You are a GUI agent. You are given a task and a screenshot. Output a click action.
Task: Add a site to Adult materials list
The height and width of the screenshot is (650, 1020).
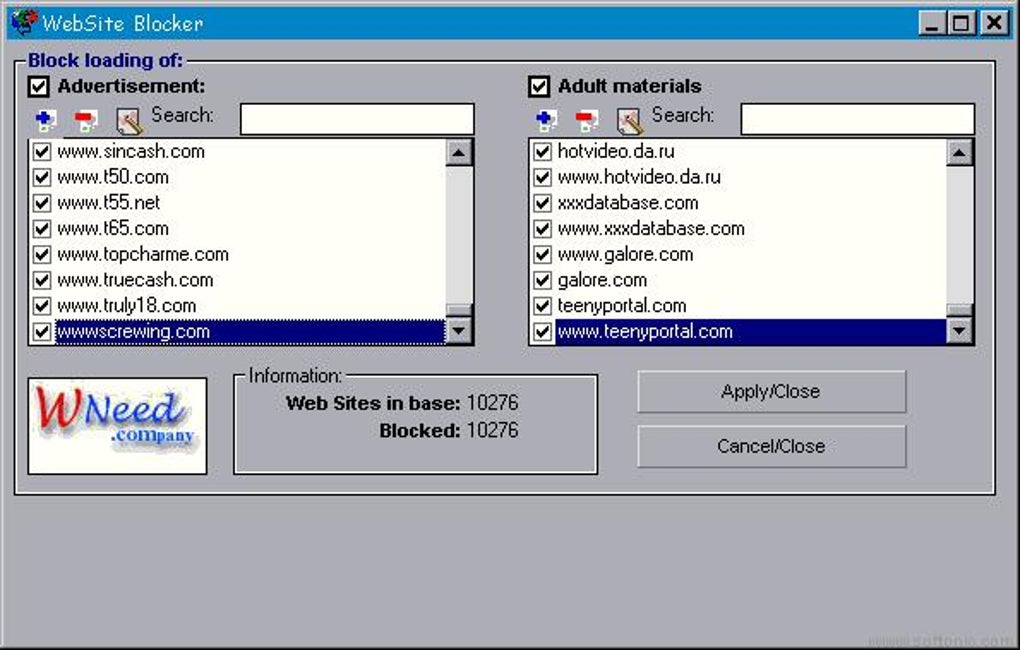(x=546, y=120)
